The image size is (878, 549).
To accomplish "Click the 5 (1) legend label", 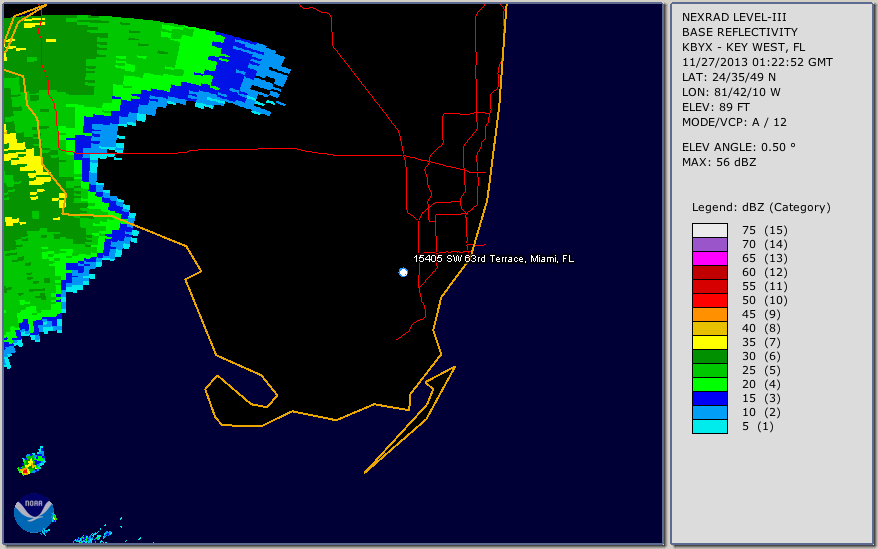I will 758,426.
